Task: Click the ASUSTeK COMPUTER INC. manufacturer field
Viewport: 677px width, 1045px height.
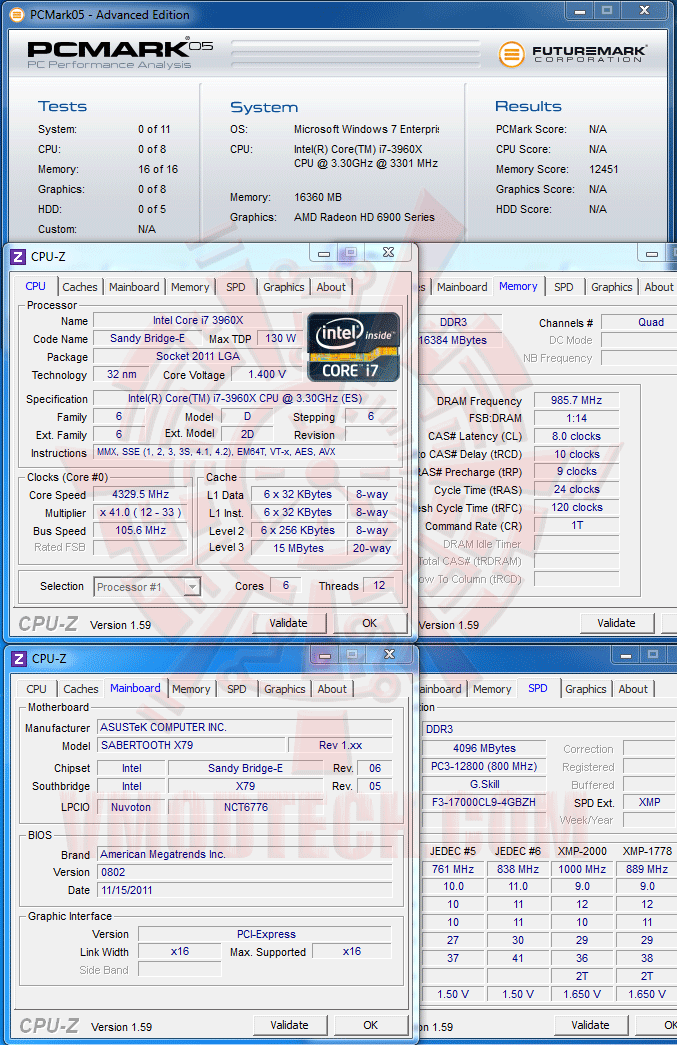Action: coord(245,727)
